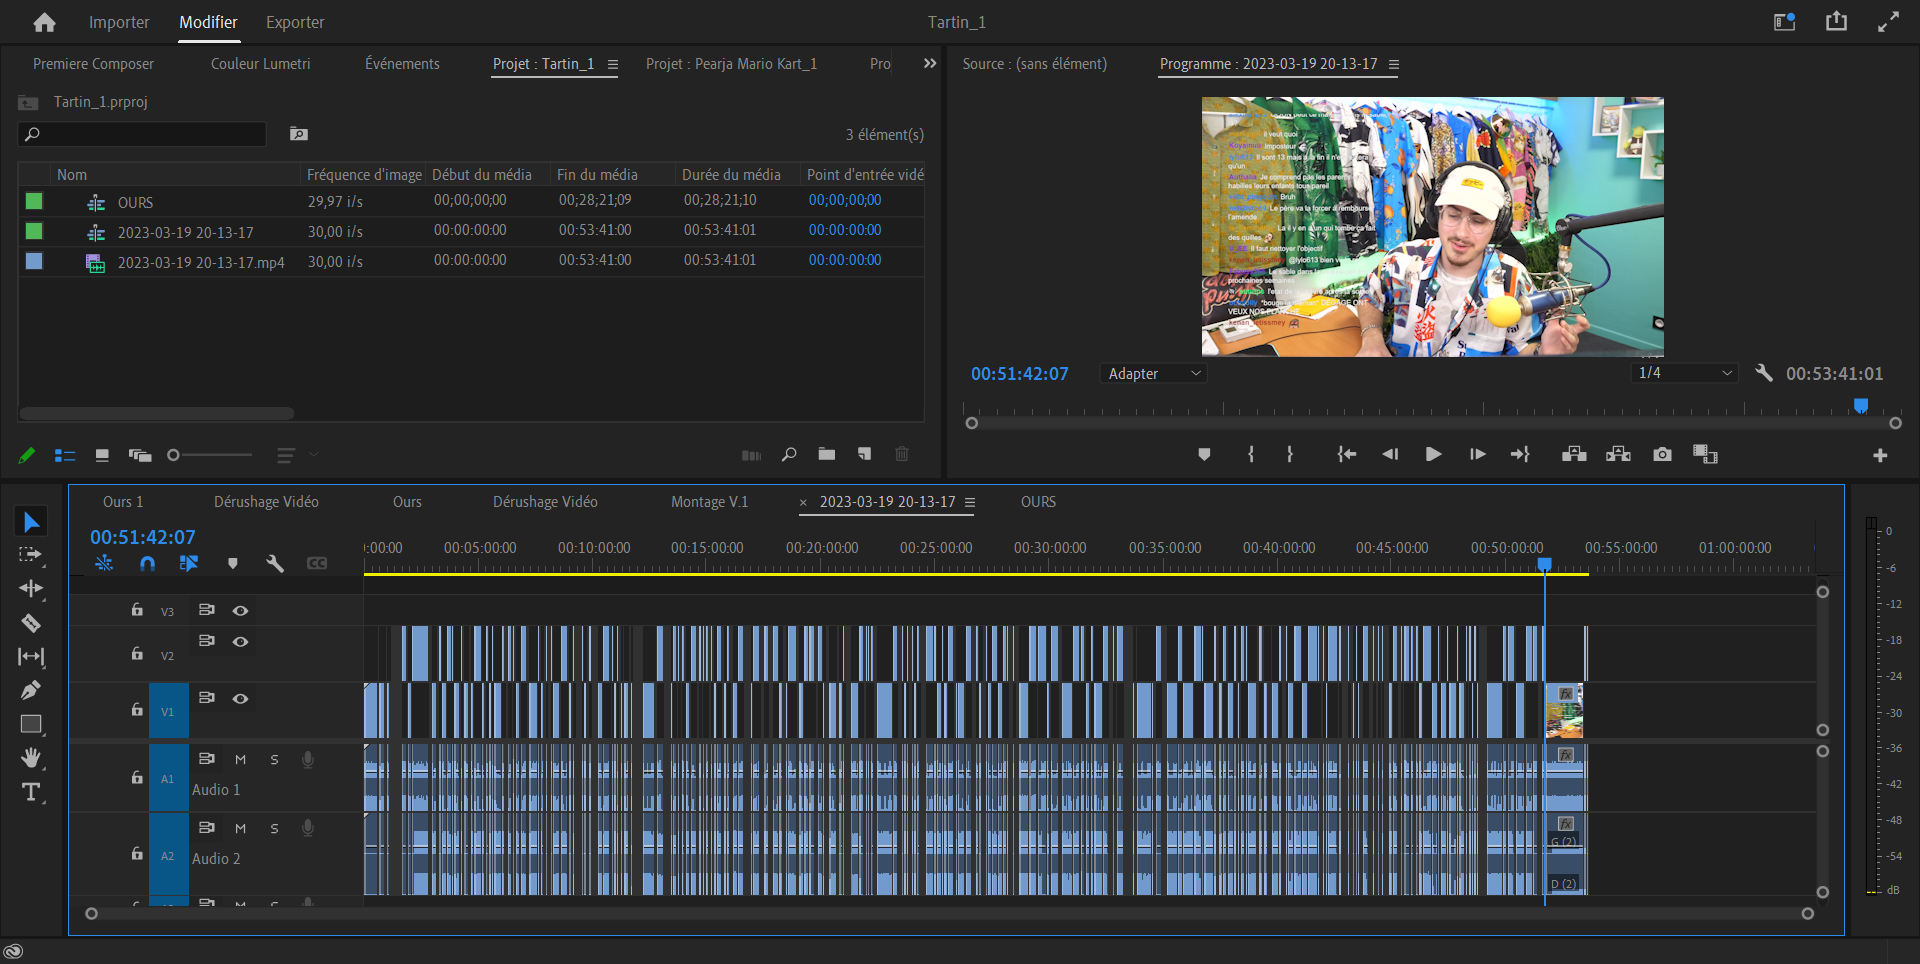This screenshot has width=1920, height=964.
Task: Open the Adapter zoom level dropdown
Action: [1153, 373]
